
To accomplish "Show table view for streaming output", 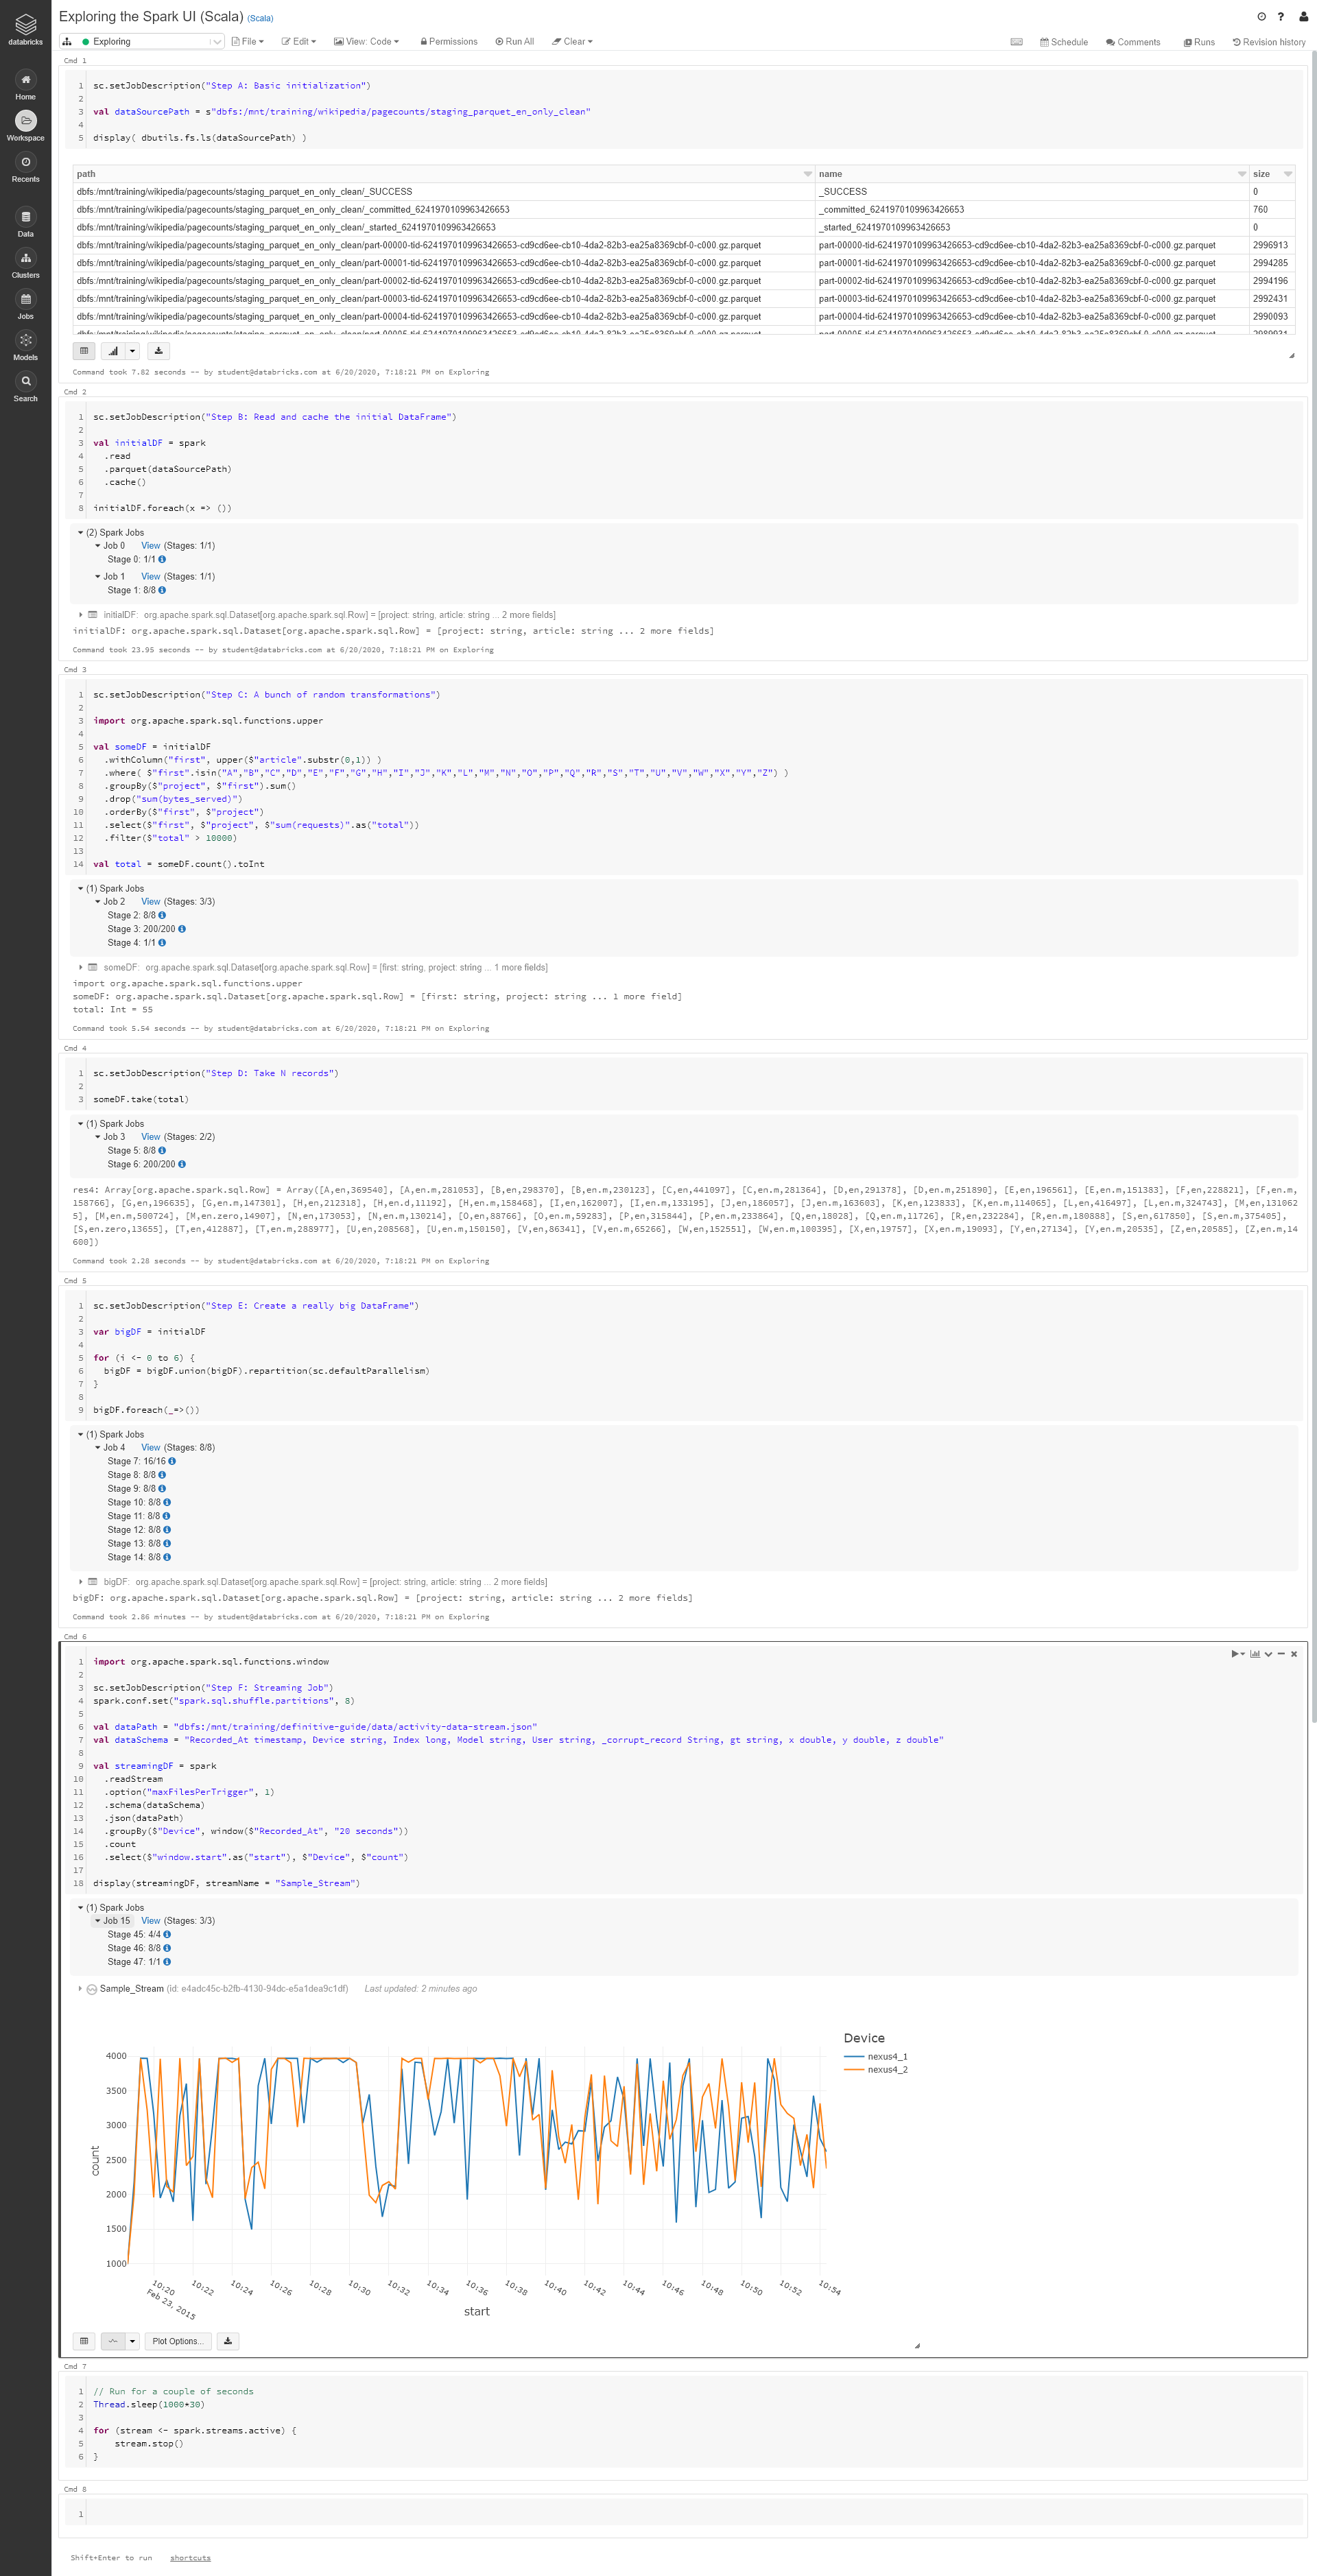I will click(x=84, y=2341).
